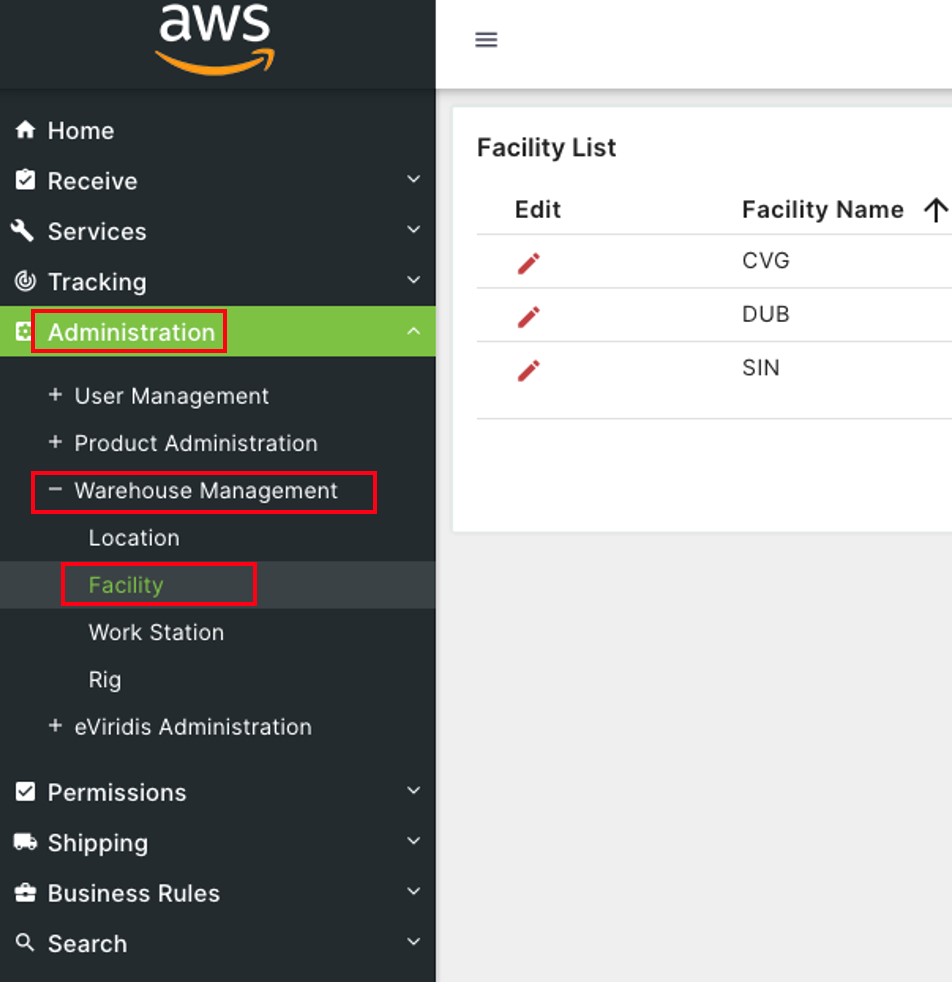Click the AWS logo
Screen dimensions: 952x984
215,40
